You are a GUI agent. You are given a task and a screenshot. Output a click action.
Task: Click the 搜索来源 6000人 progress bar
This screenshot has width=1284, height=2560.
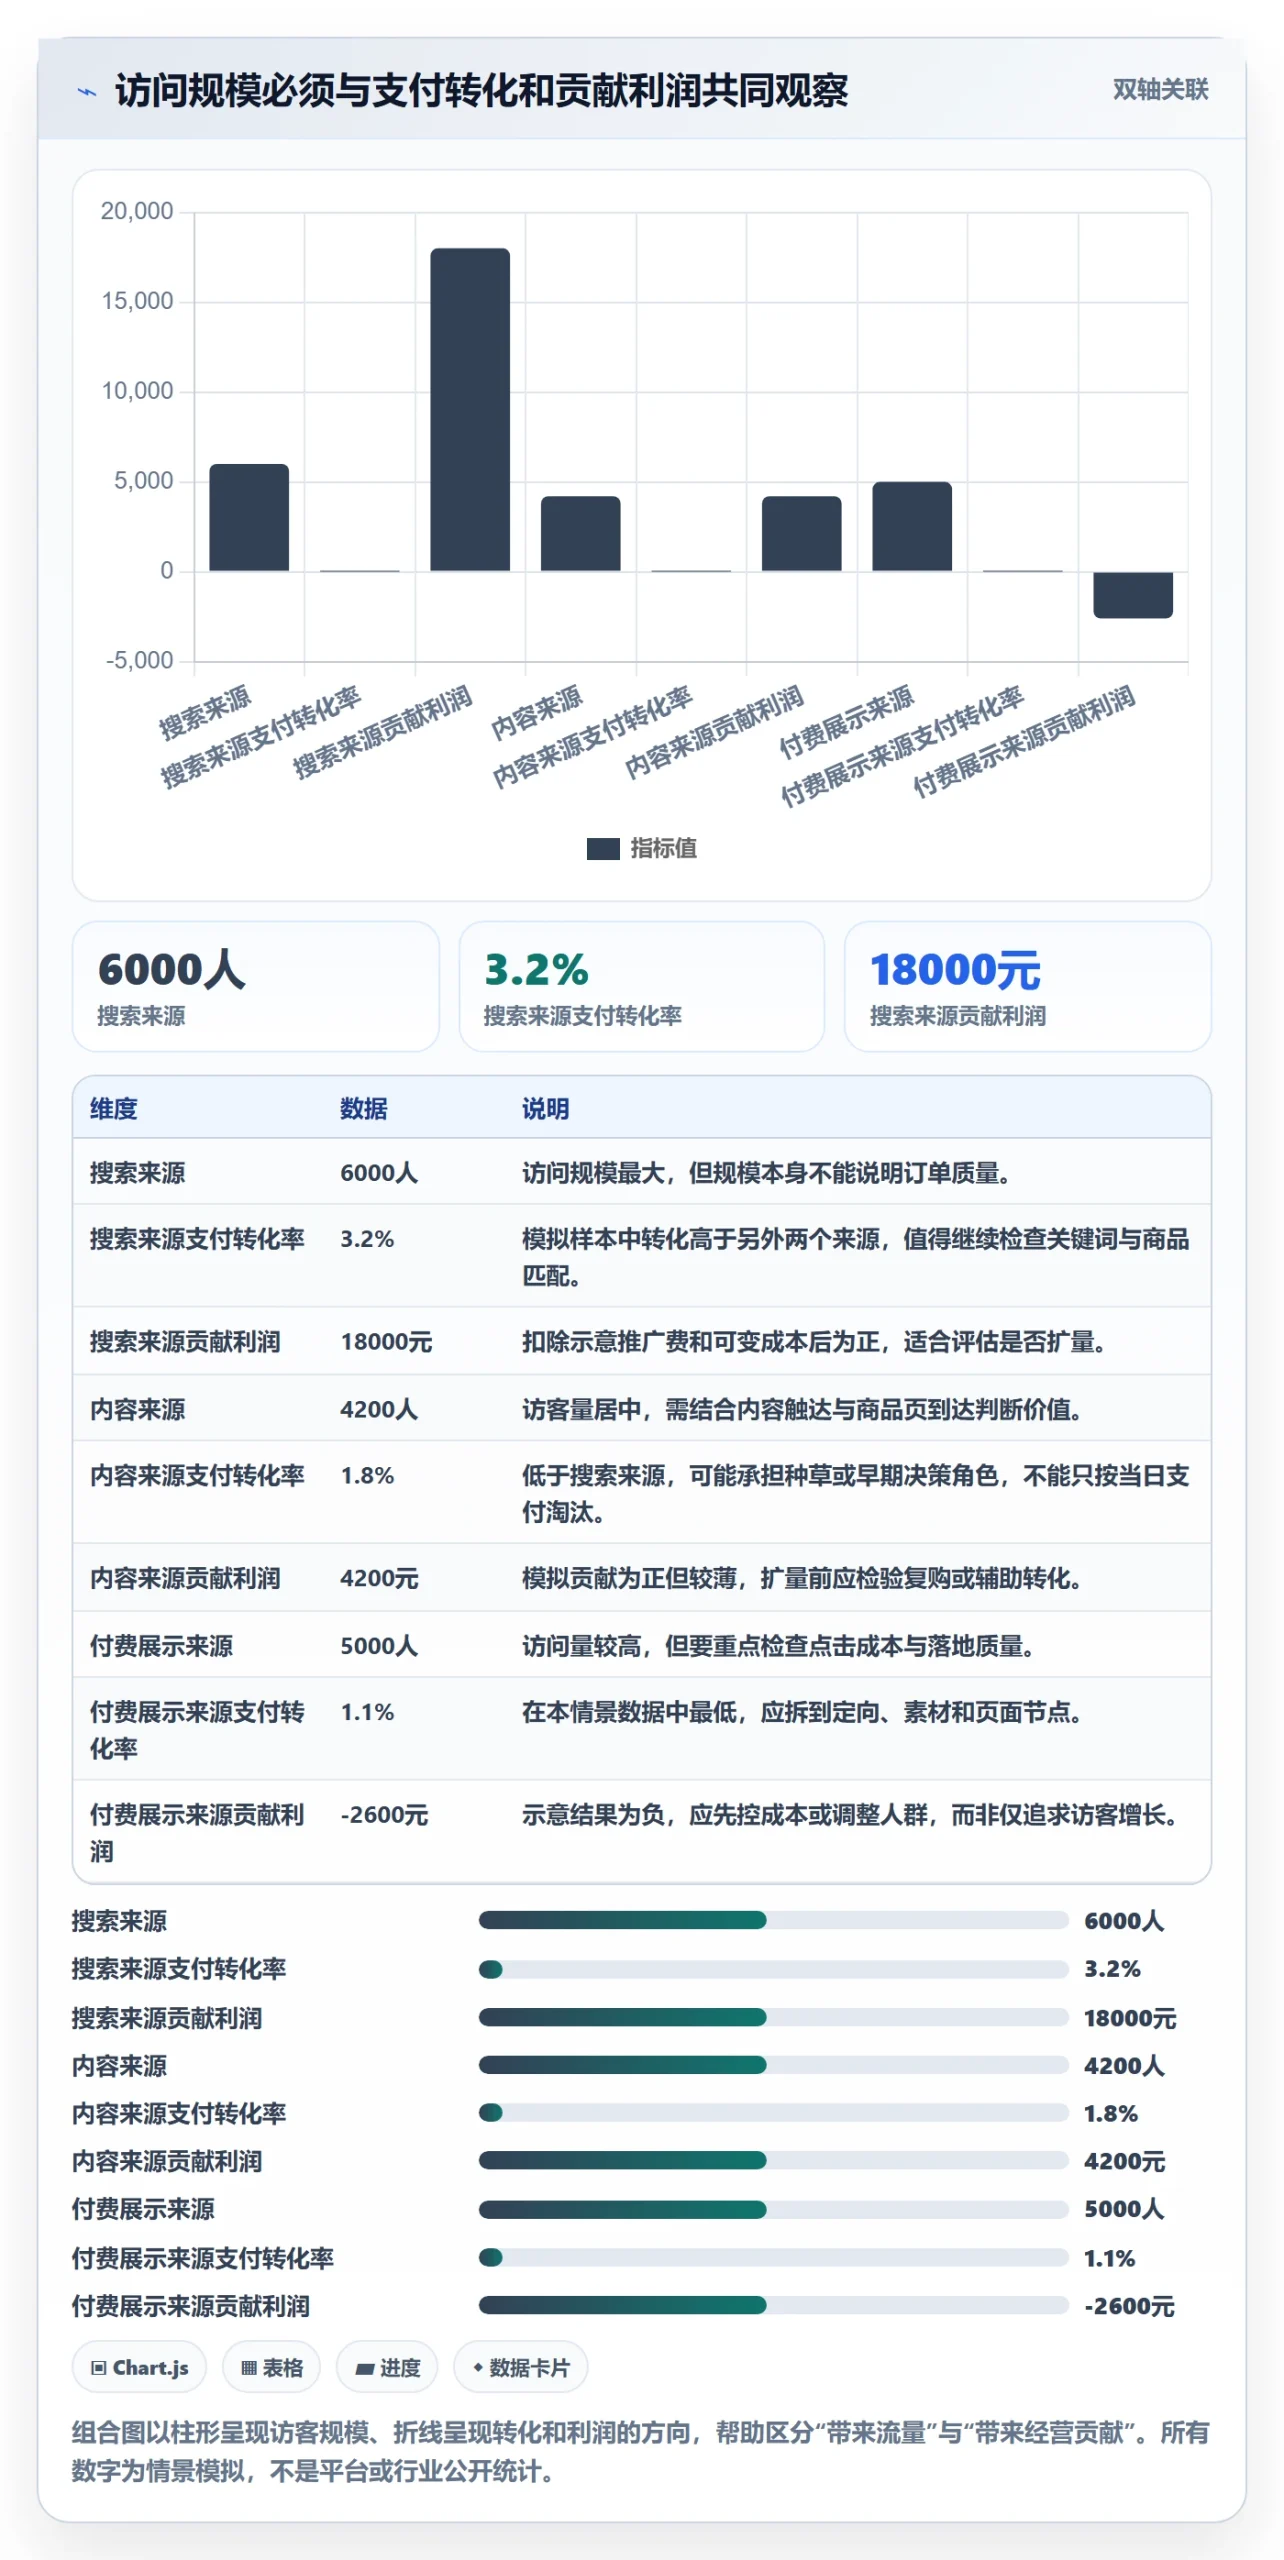click(x=774, y=1919)
